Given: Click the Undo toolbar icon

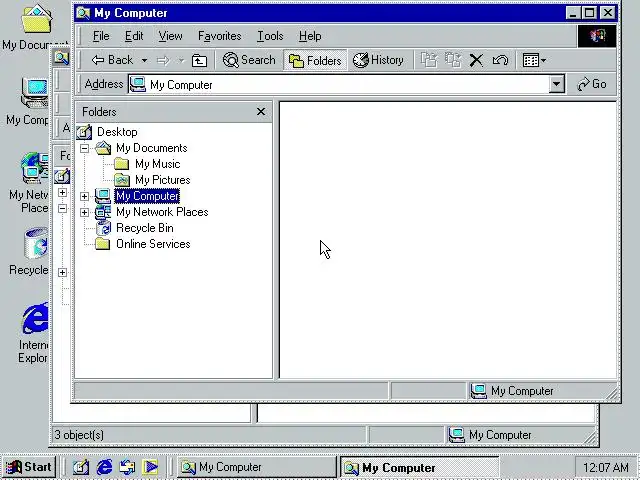Looking at the screenshot, I should (500, 60).
